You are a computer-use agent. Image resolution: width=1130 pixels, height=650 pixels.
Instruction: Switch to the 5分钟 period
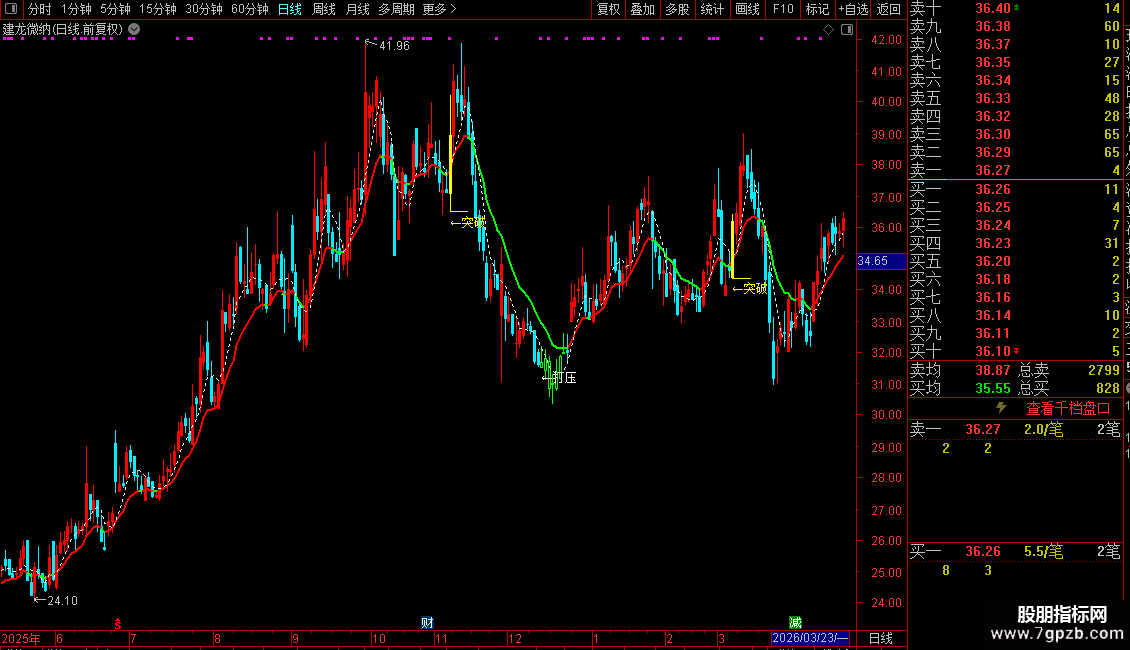[115, 9]
